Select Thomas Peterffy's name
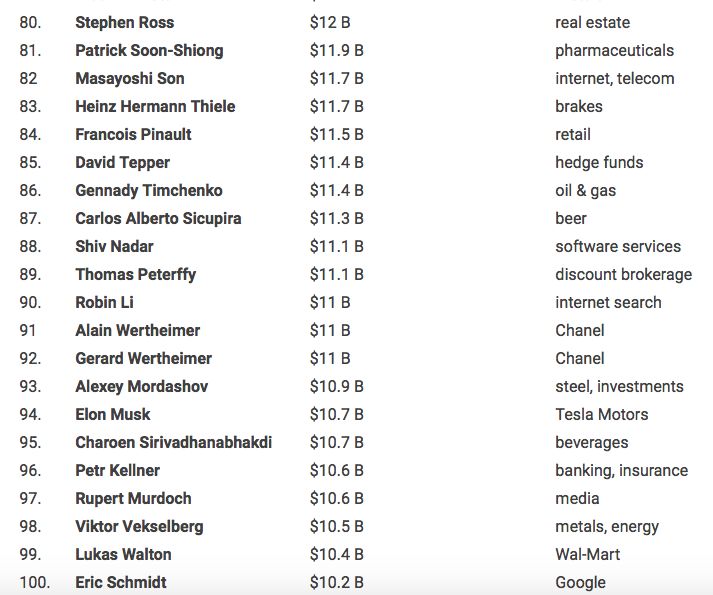This screenshot has height=595, width=713. click(x=135, y=274)
